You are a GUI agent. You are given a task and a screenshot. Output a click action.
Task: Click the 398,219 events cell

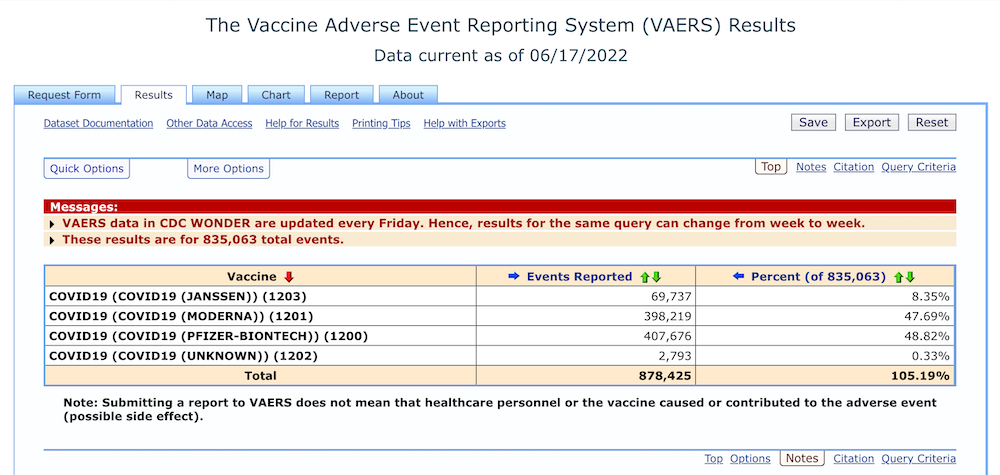coord(585,316)
